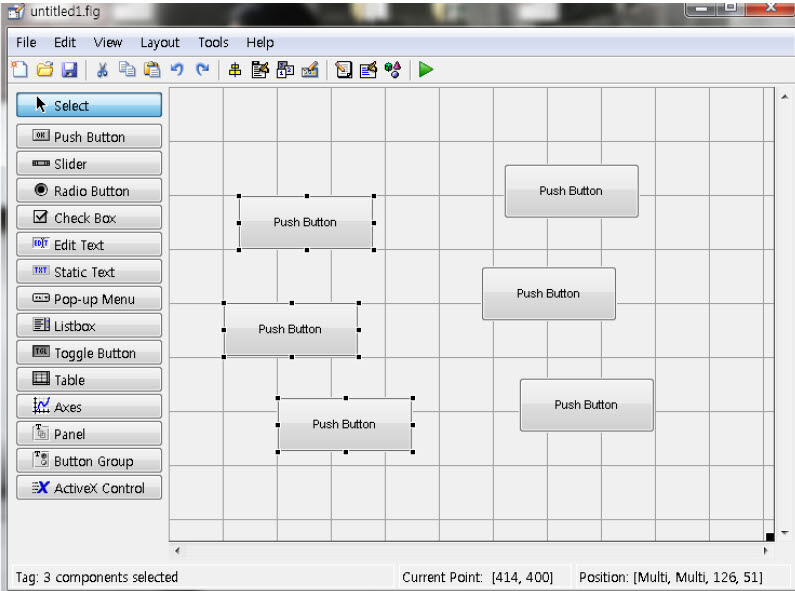Open the M-file Editor icon

(x=344, y=69)
